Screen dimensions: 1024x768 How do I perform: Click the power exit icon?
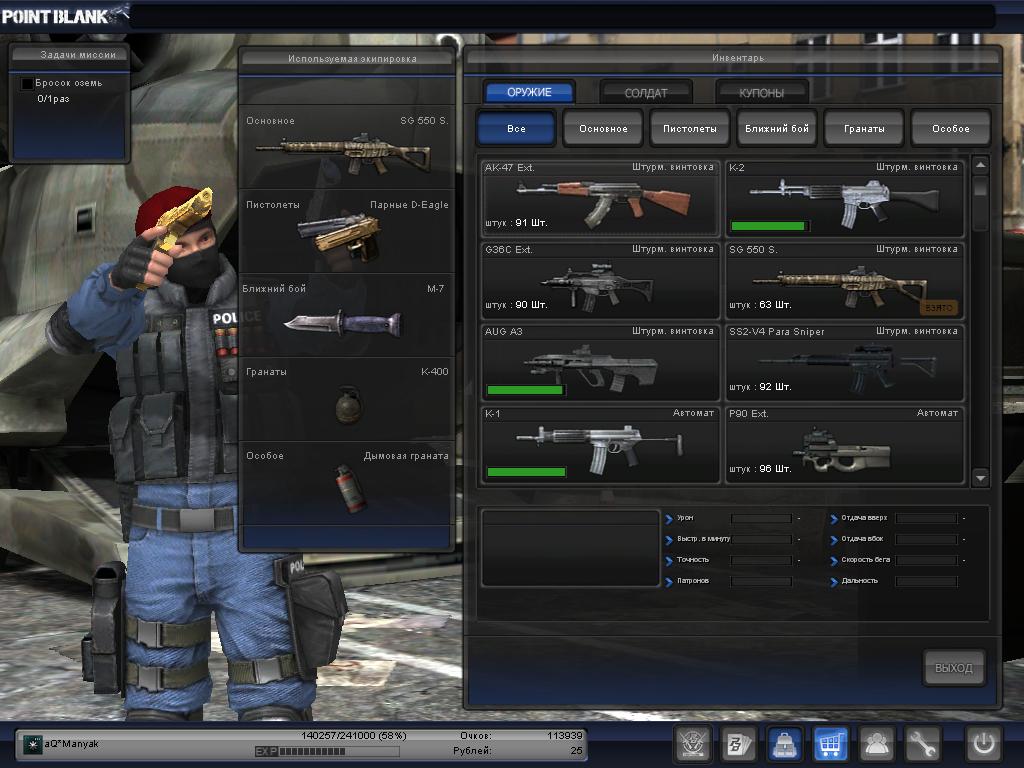click(984, 743)
